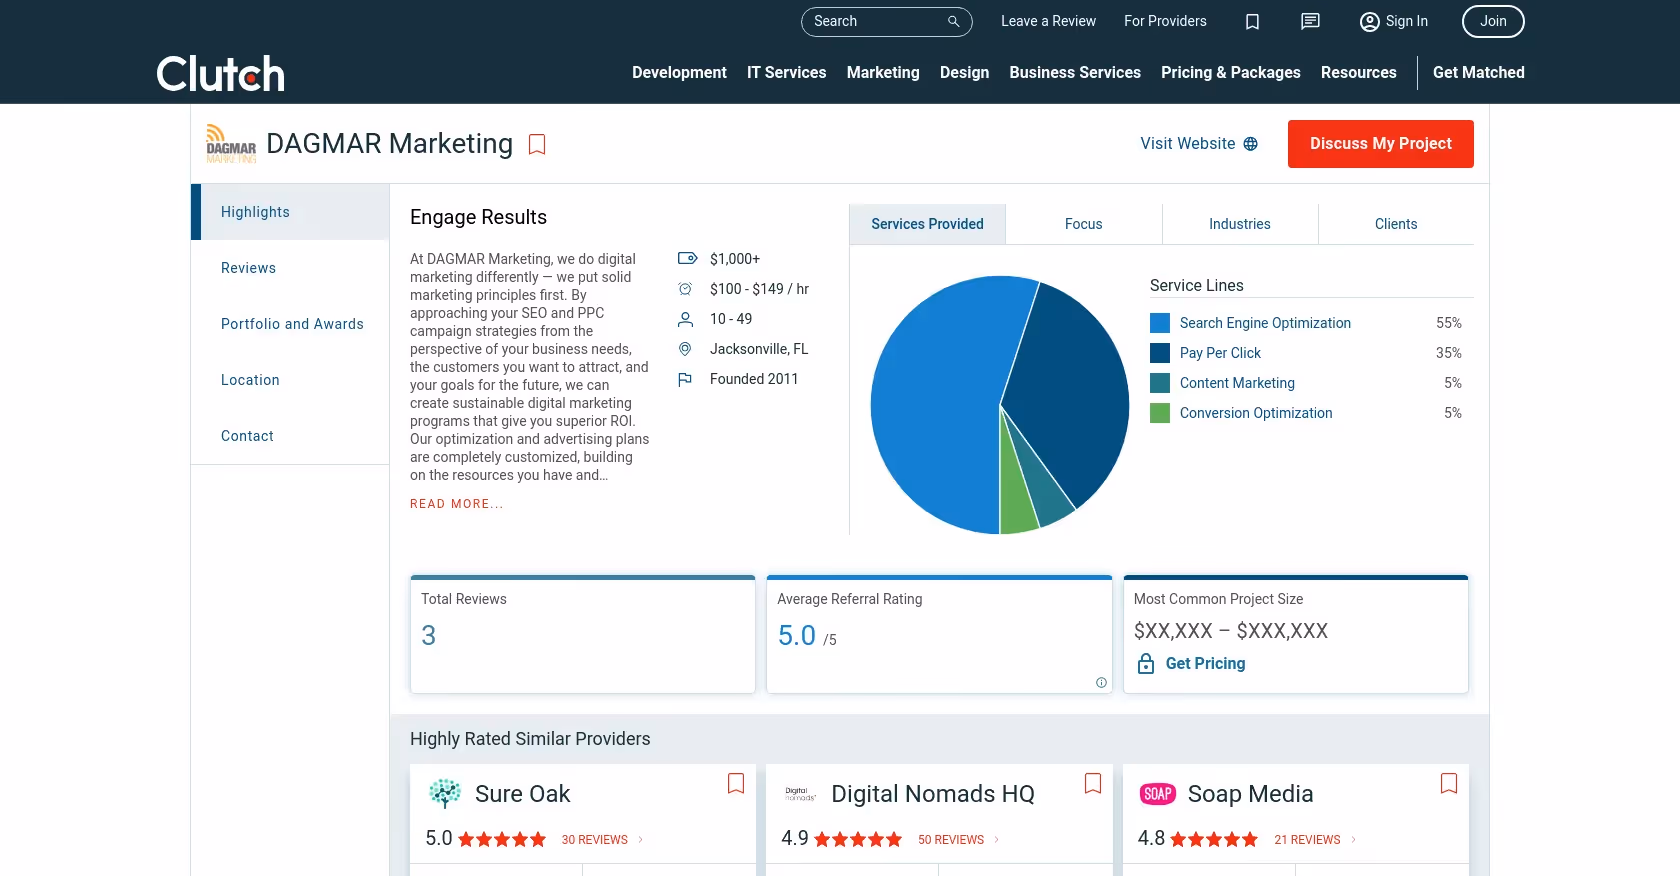Screen dimensions: 1680x876
Task: Open Pricing & Packages menu
Action: coord(1231,73)
